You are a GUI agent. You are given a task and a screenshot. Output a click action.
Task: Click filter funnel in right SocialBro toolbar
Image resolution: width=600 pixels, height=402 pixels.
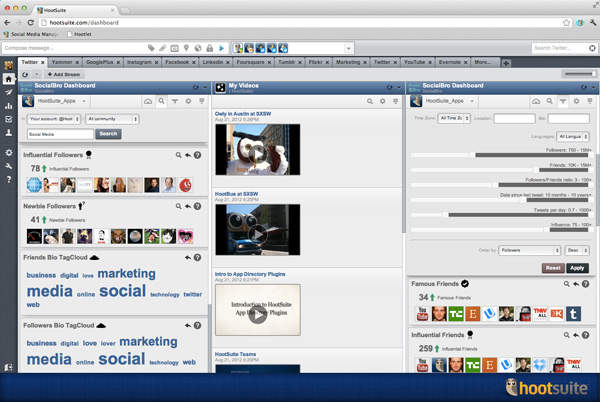click(x=563, y=101)
